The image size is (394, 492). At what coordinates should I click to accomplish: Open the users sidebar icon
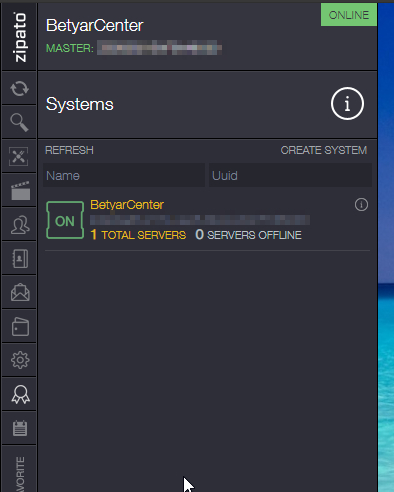click(20, 224)
